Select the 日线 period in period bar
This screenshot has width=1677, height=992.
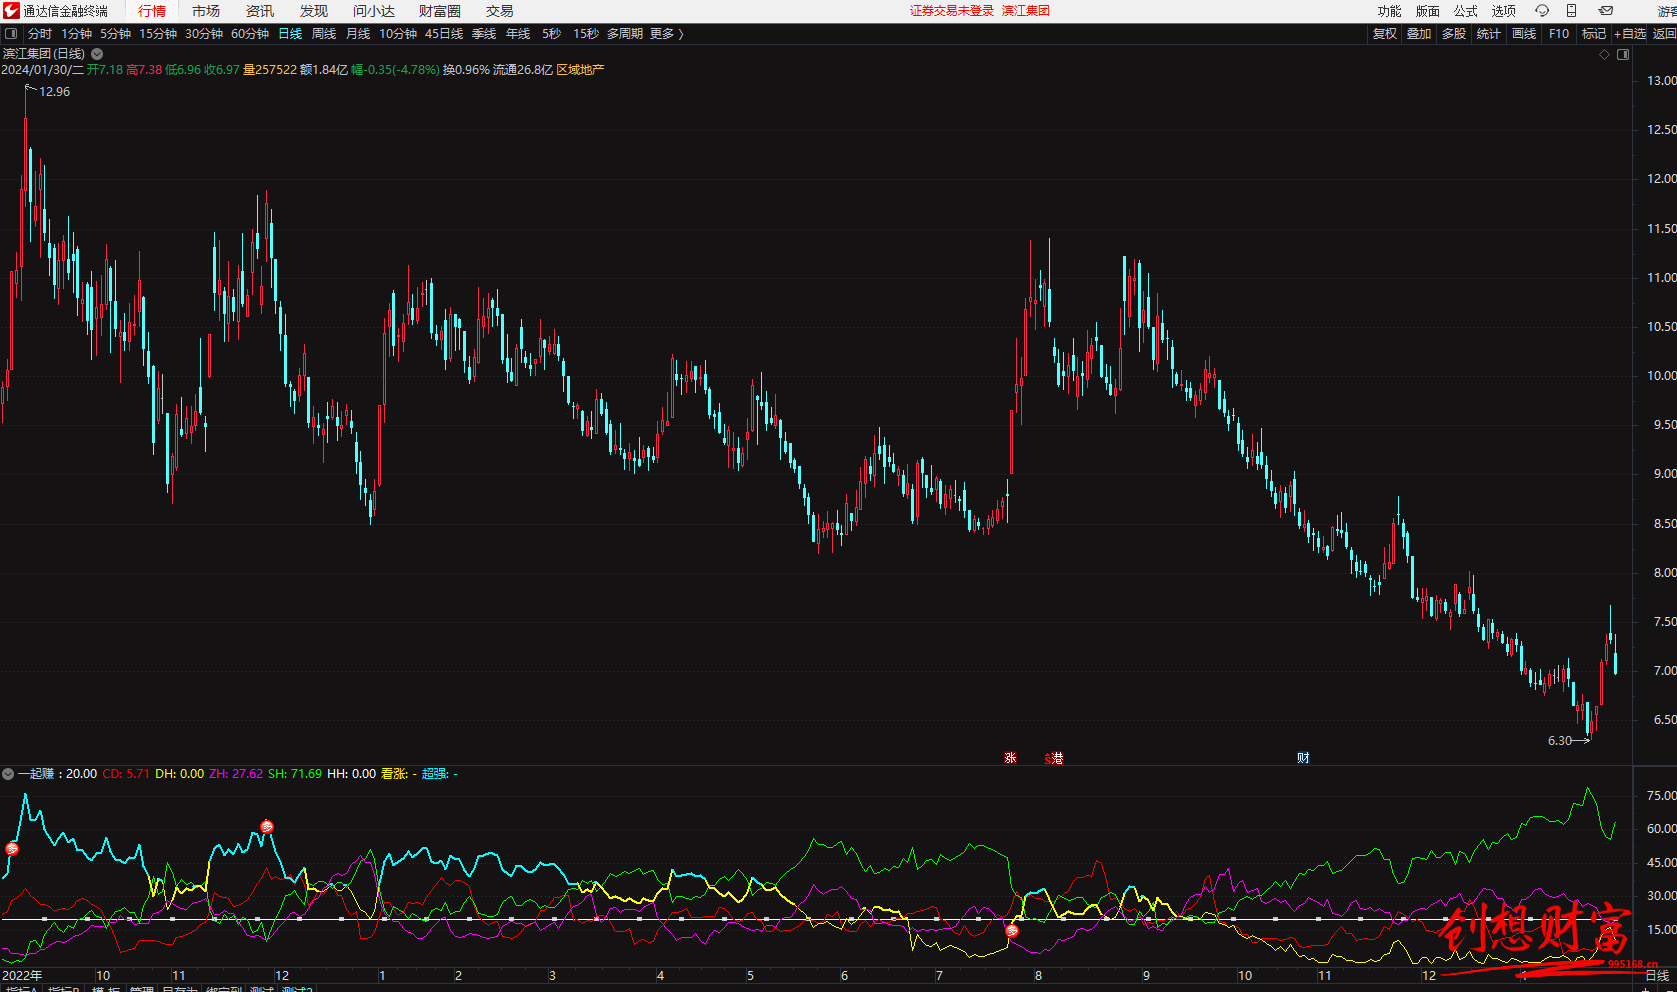click(x=290, y=34)
